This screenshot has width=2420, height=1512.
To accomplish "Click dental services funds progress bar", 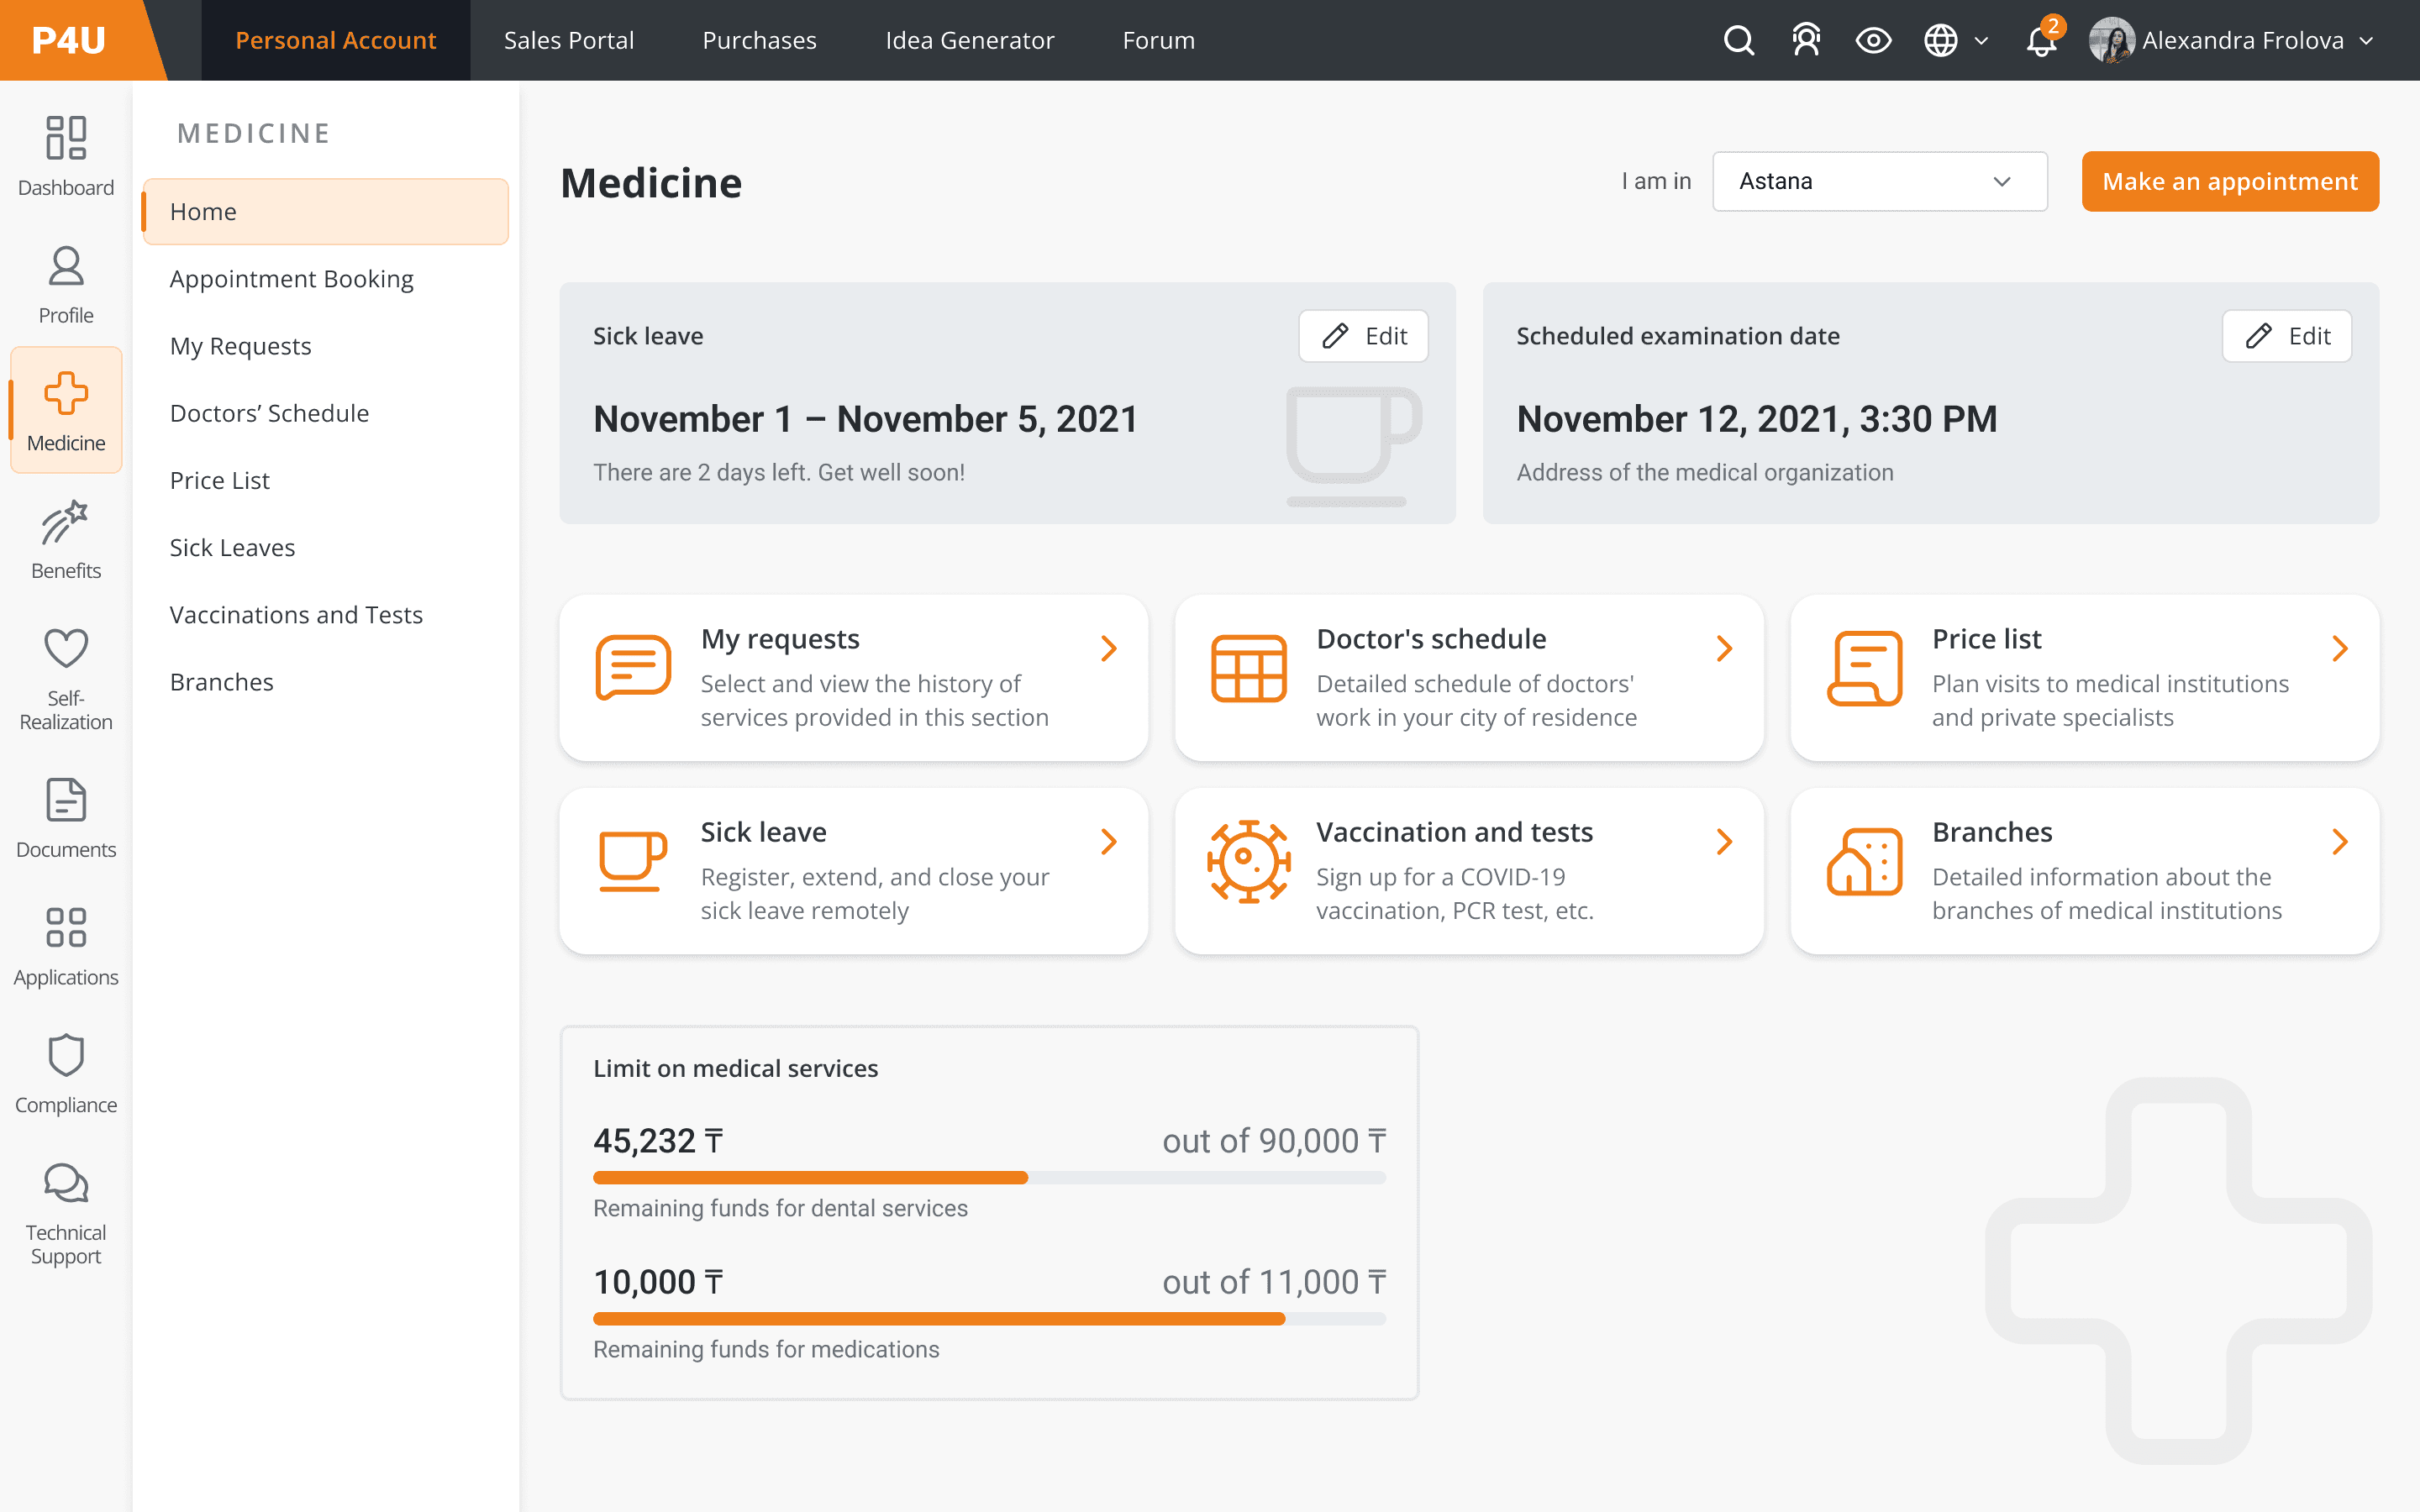I will (989, 1177).
